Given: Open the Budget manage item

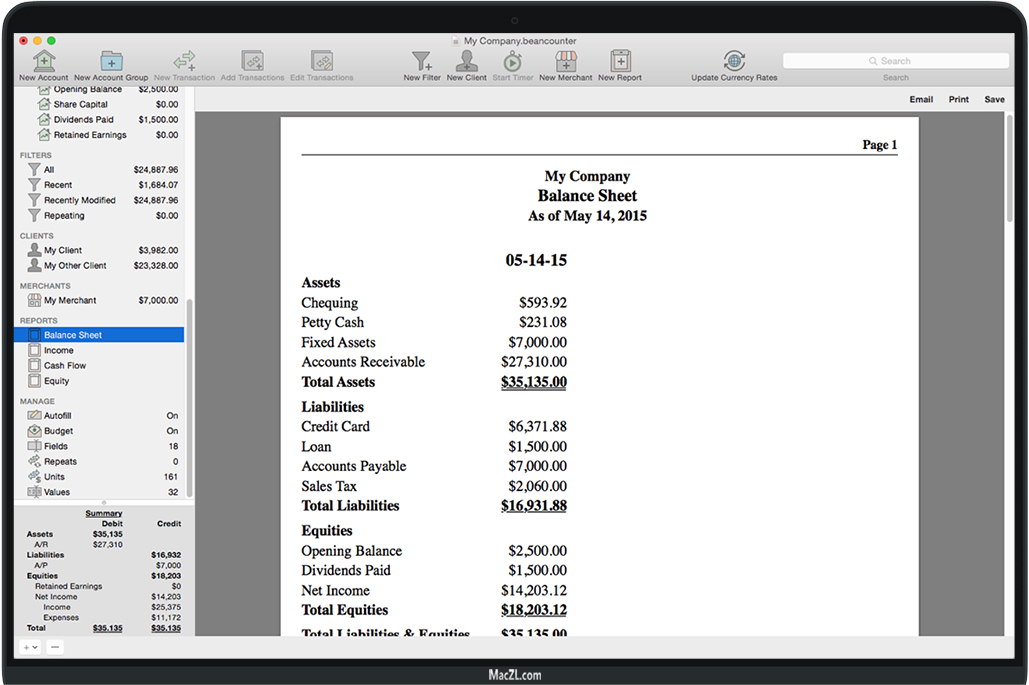Looking at the screenshot, I should pyautogui.click(x=58, y=431).
